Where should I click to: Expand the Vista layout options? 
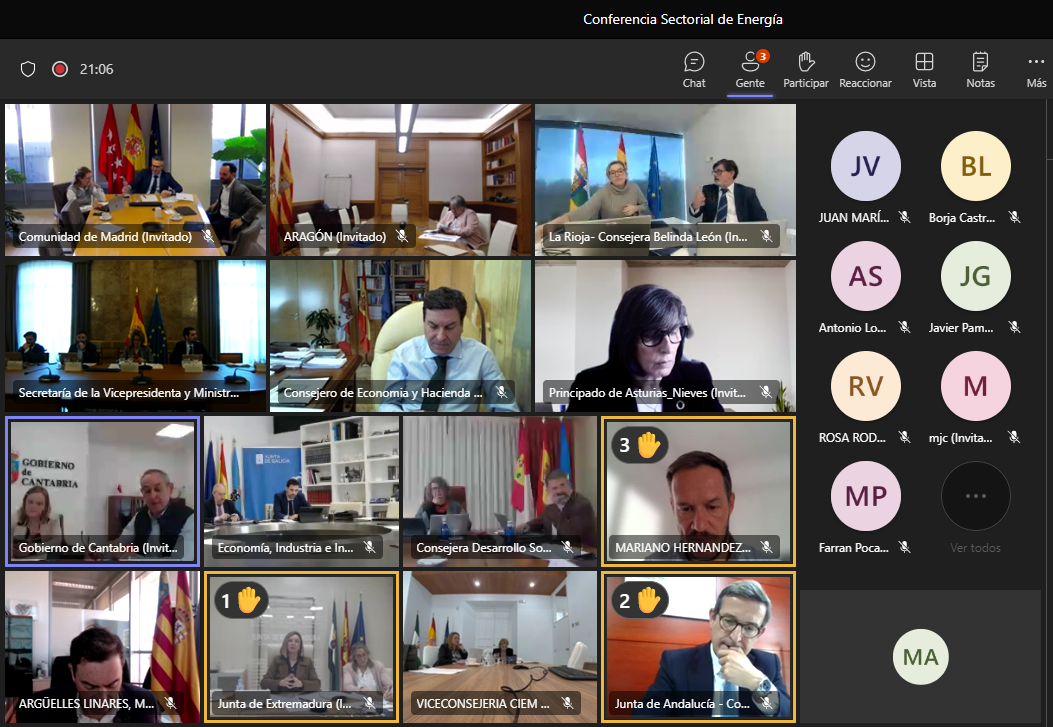coord(924,69)
